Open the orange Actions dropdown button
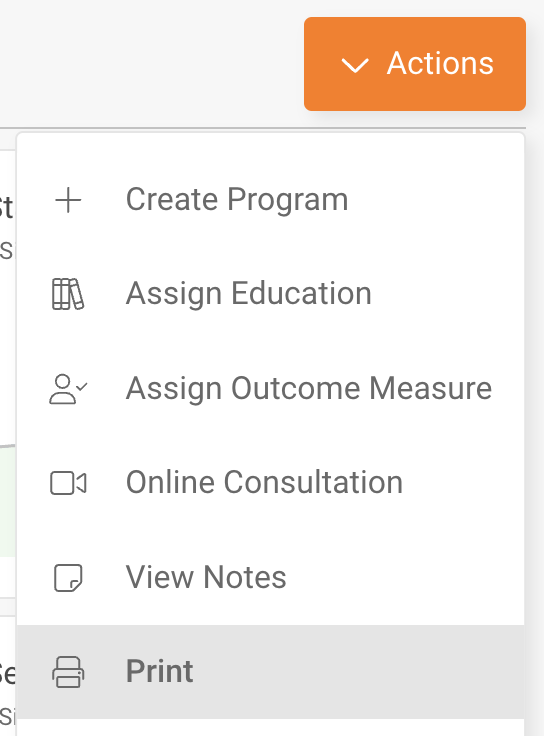 415,64
